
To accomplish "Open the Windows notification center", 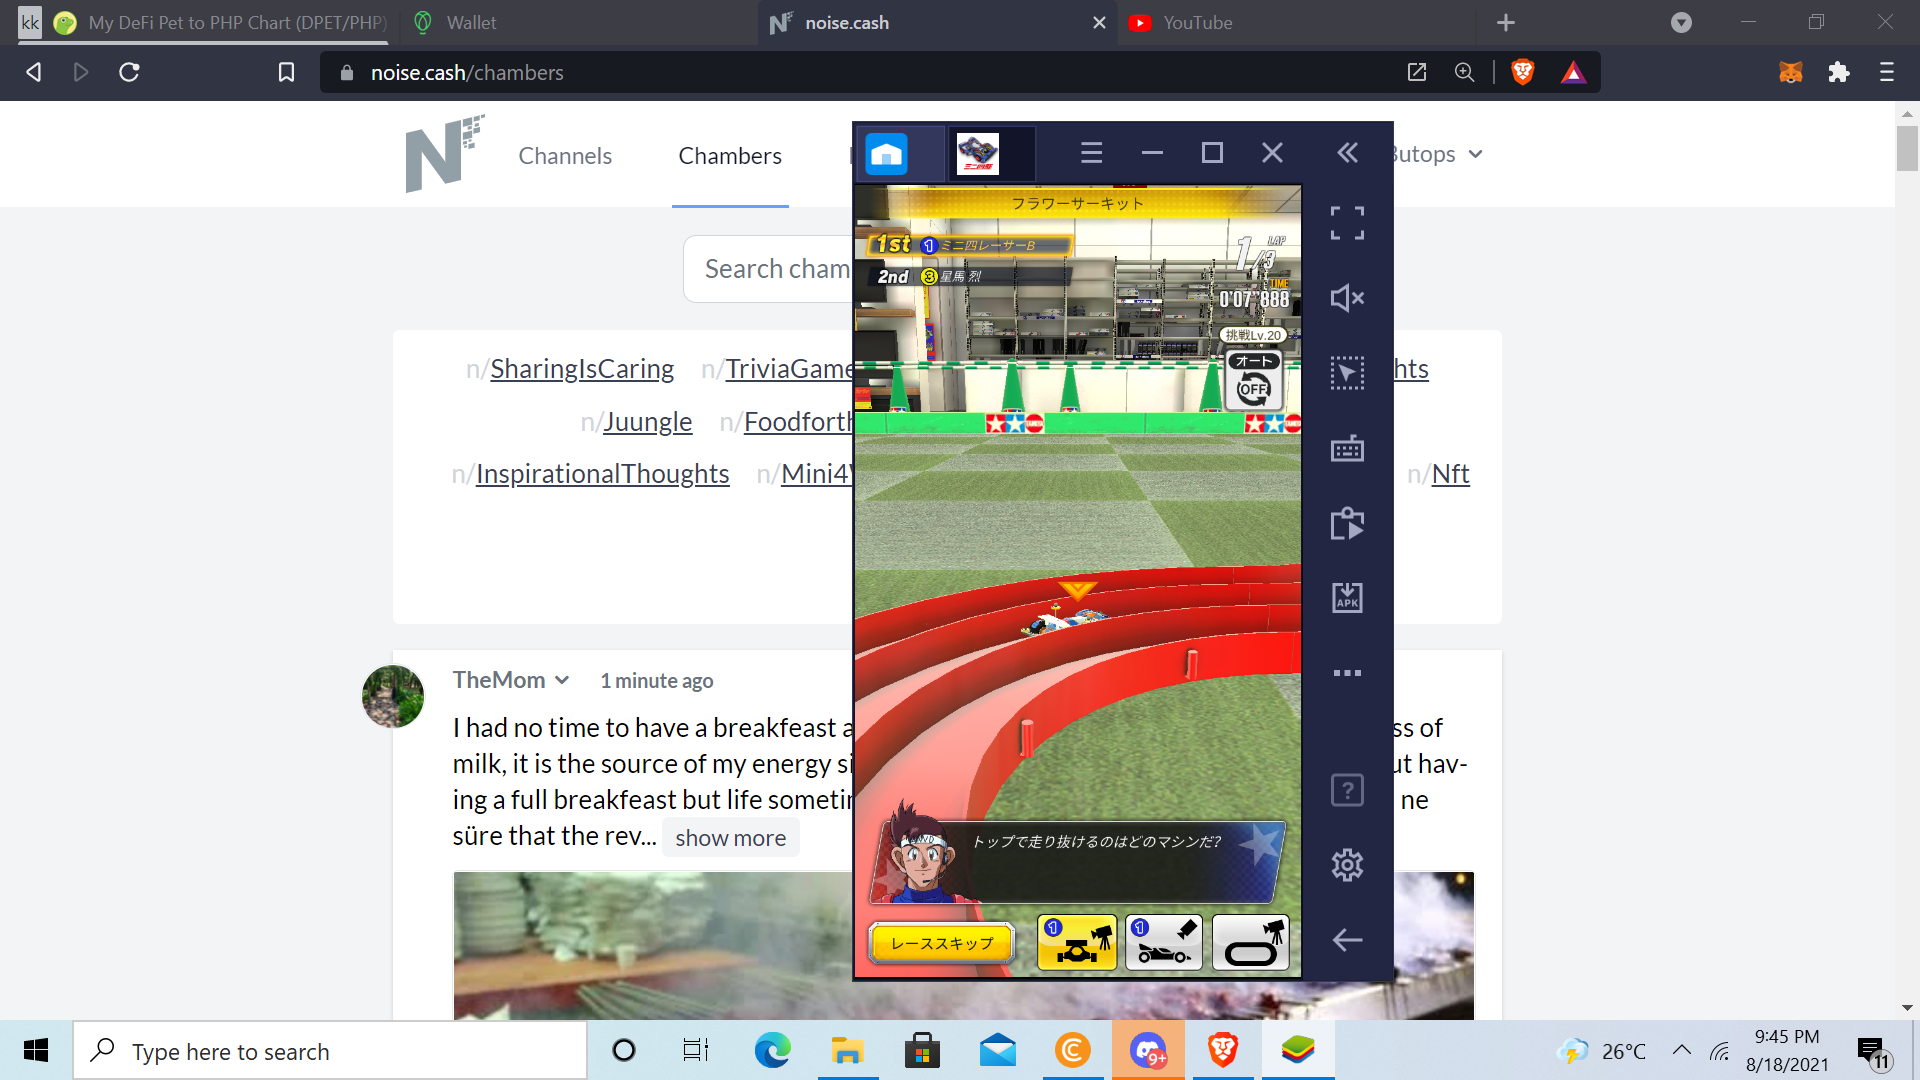I will pyautogui.click(x=1873, y=1051).
